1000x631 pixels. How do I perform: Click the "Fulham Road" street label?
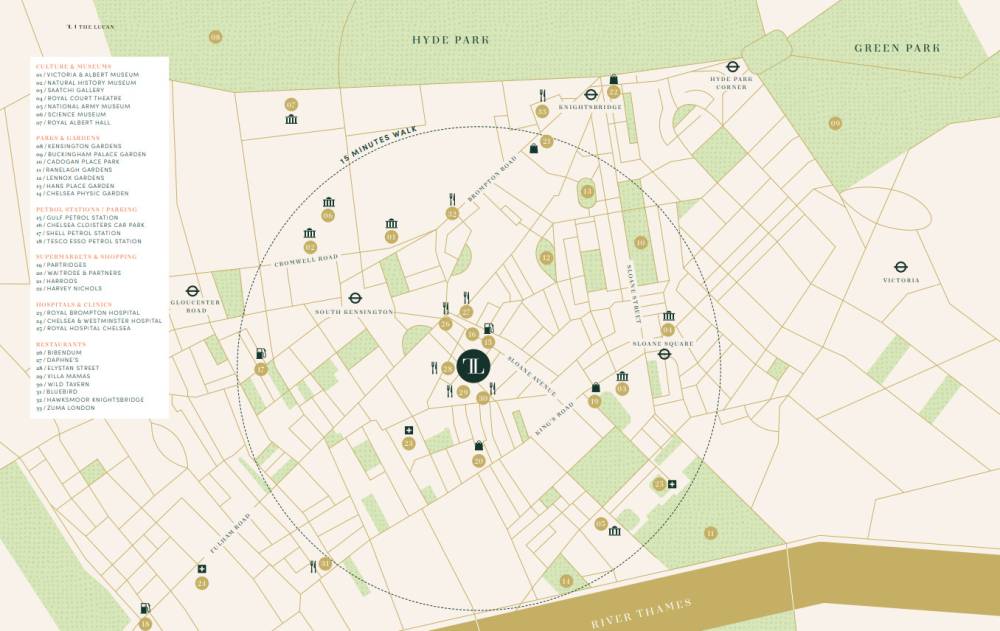point(230,533)
